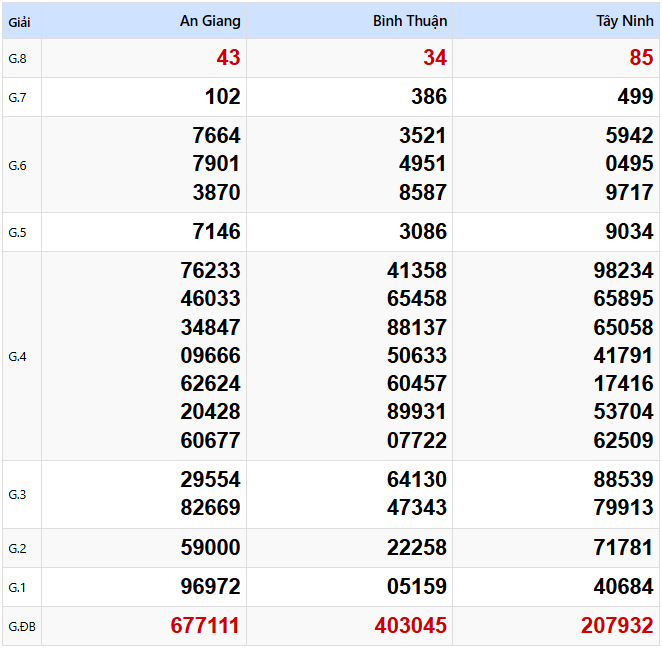
Task: Click Tây Ninh special prize 207932
Action: pos(617,625)
